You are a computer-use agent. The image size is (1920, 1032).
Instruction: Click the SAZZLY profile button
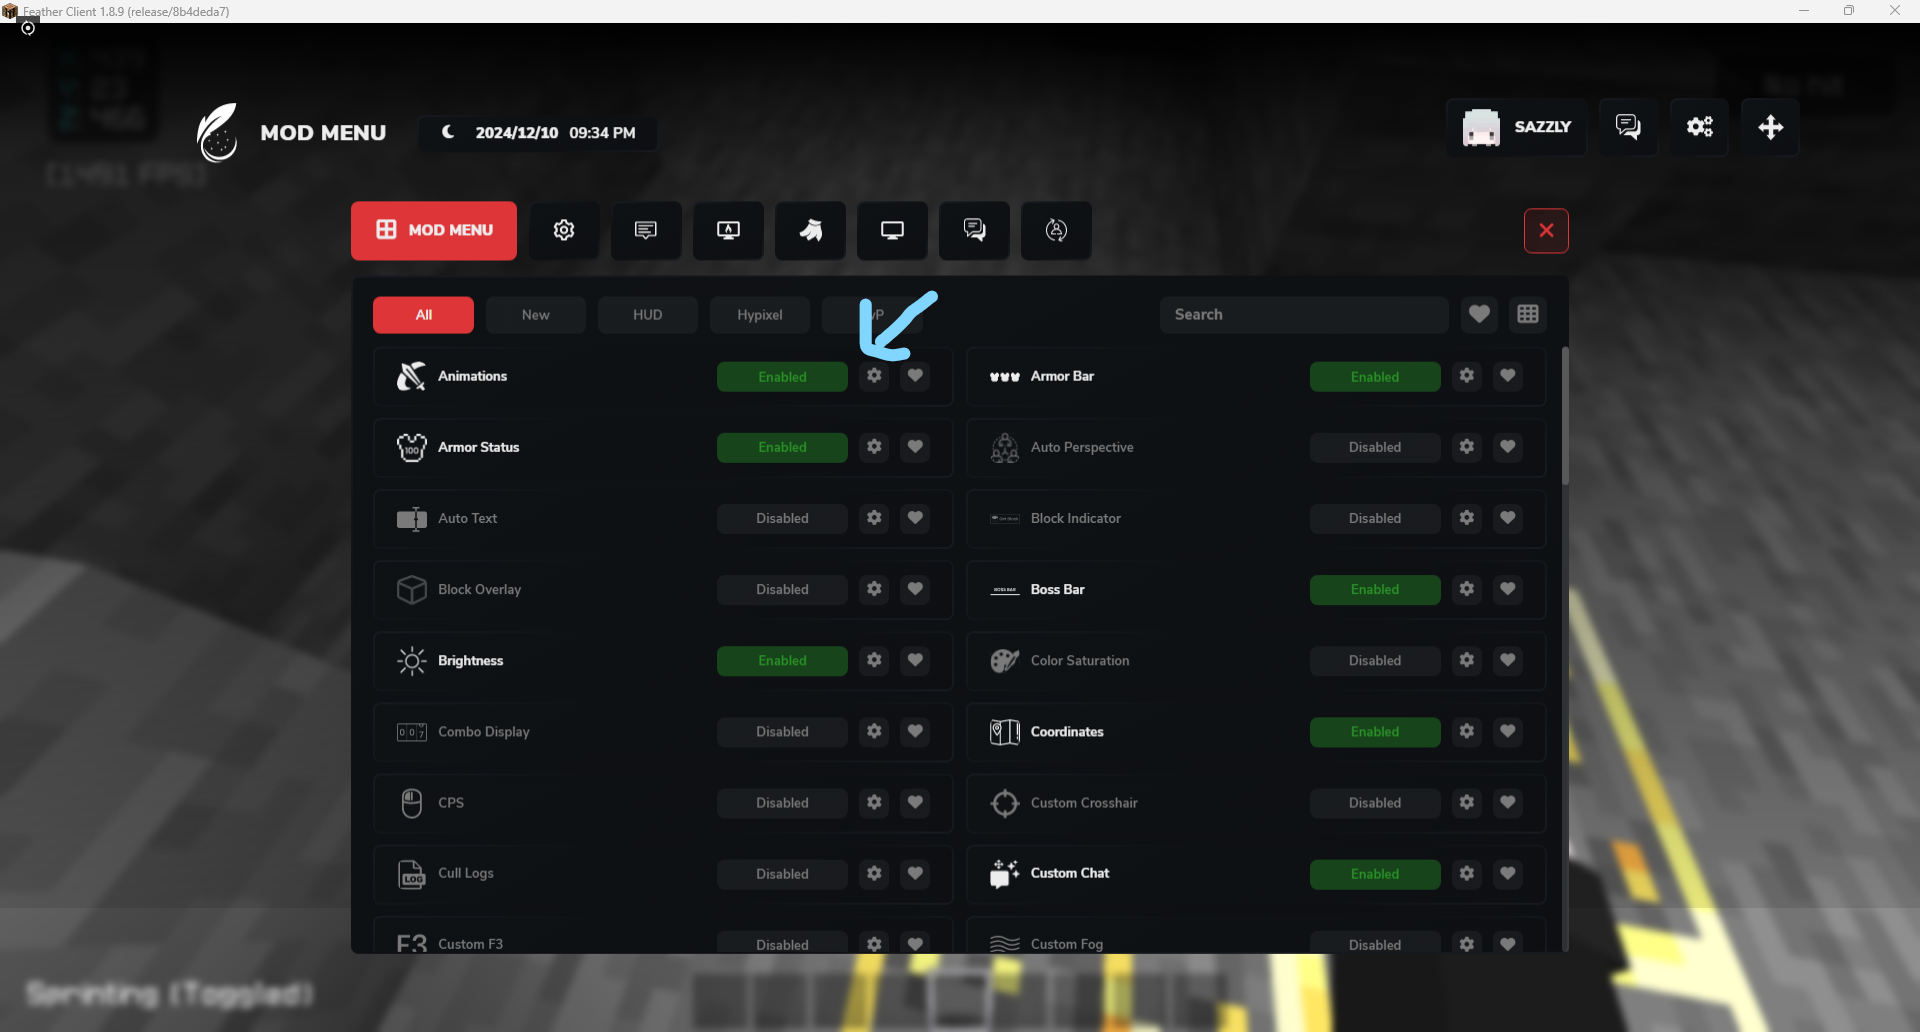[1516, 127]
